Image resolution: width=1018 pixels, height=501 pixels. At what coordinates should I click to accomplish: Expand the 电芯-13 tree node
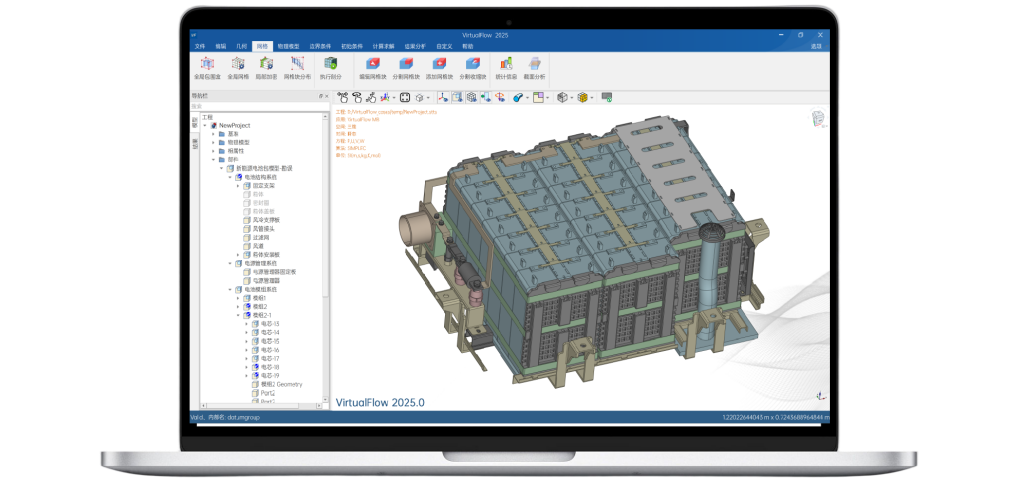click(247, 324)
